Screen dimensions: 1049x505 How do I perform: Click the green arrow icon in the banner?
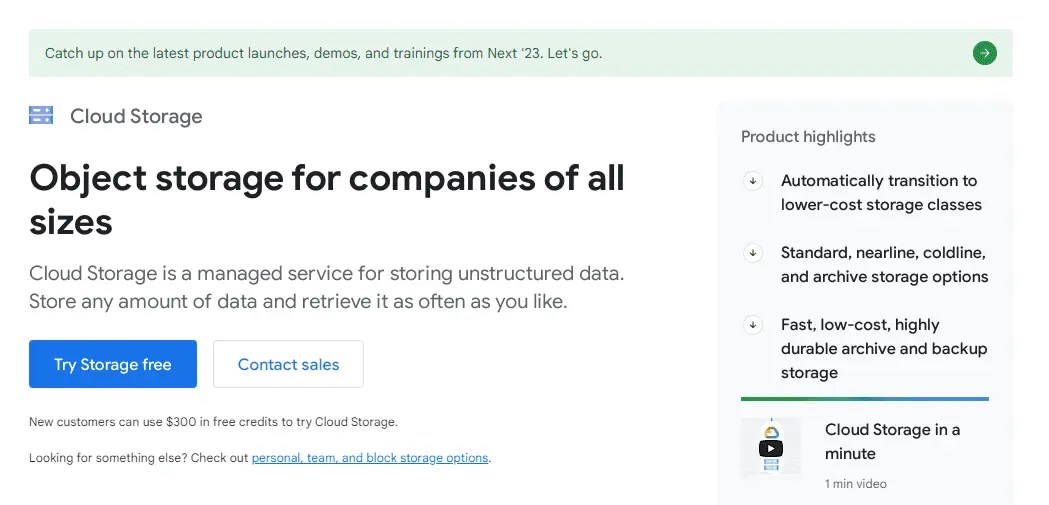click(984, 53)
